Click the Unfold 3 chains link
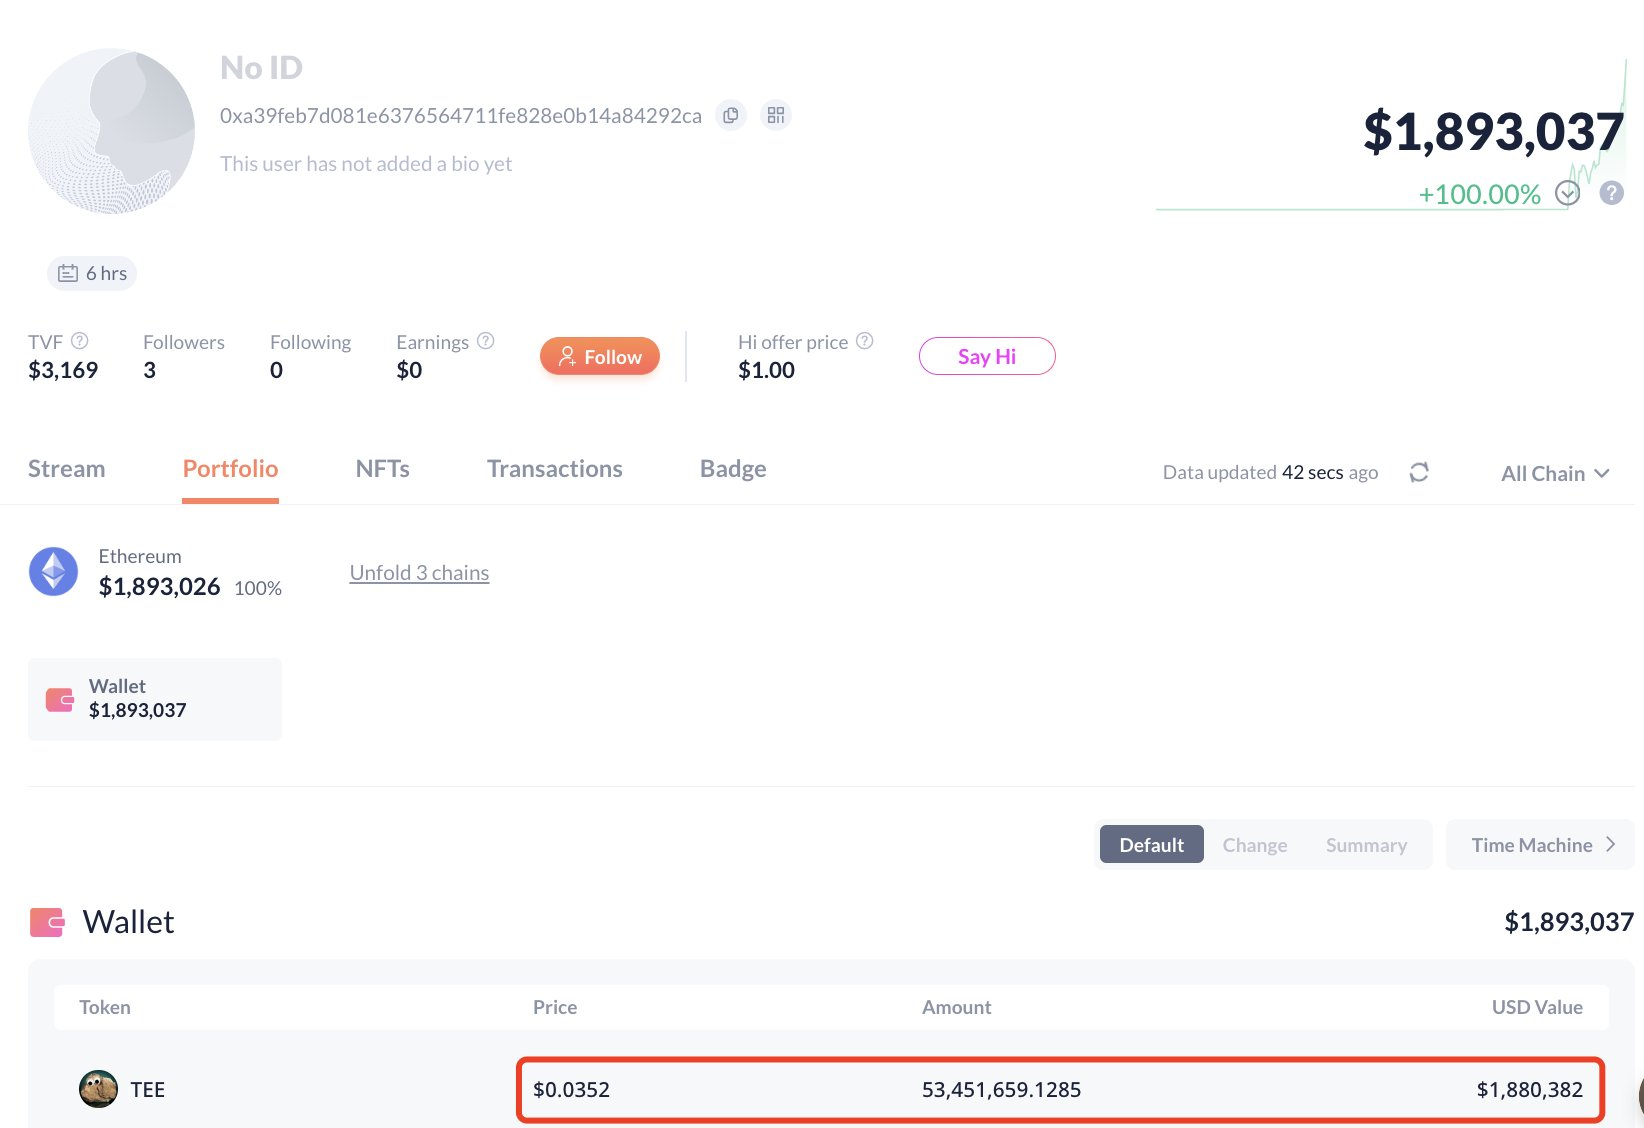1644x1128 pixels. coord(419,573)
